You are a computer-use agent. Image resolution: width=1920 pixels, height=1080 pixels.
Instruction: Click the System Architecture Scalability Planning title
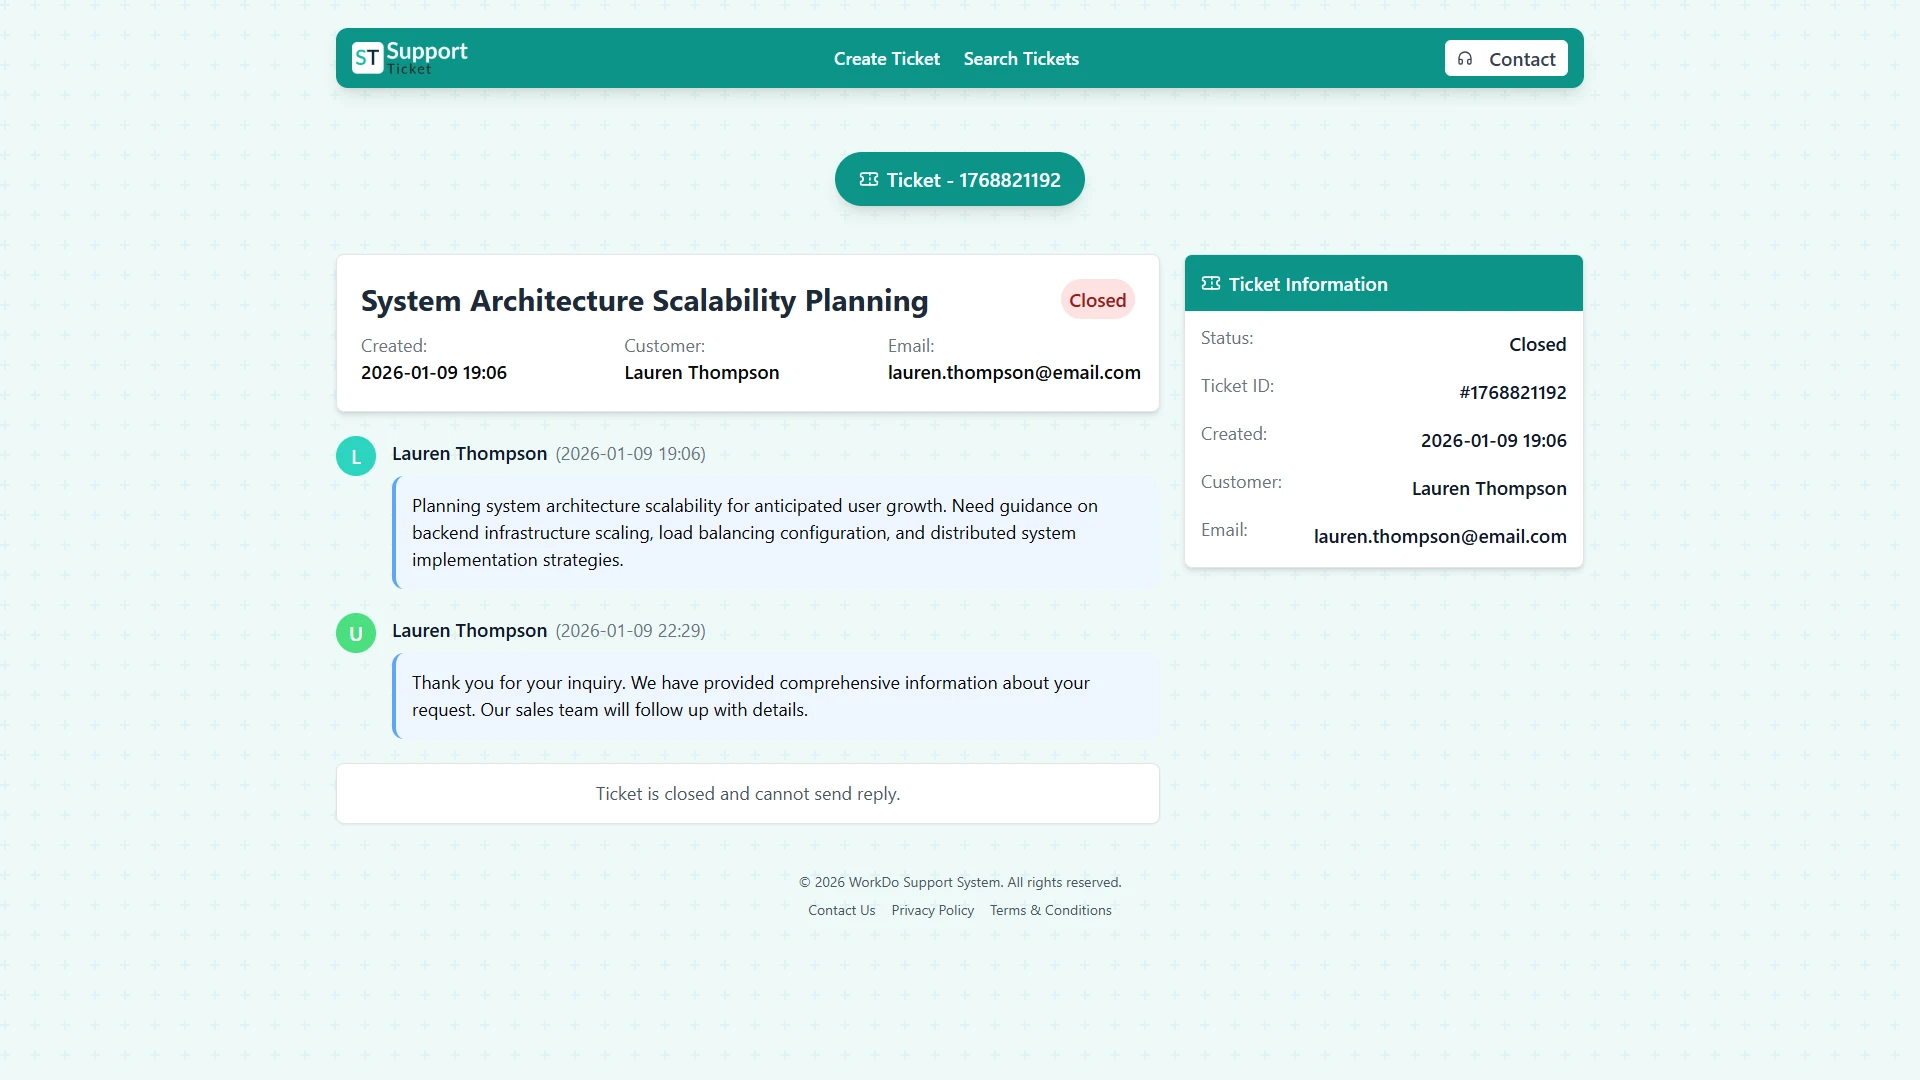pyautogui.click(x=644, y=301)
